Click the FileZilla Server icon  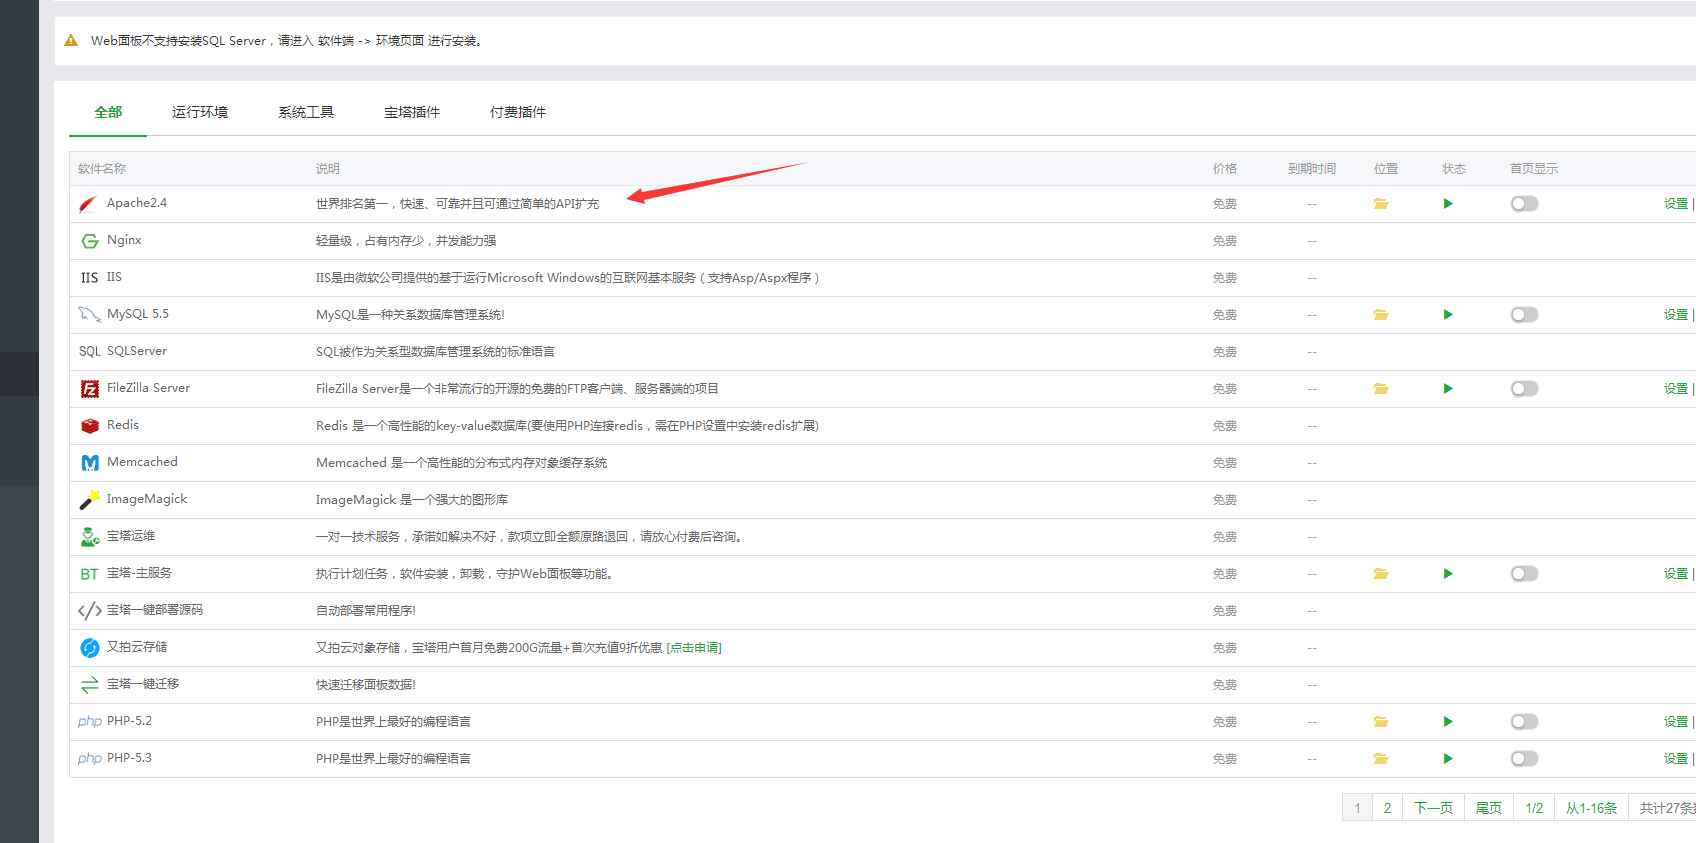[x=90, y=389]
